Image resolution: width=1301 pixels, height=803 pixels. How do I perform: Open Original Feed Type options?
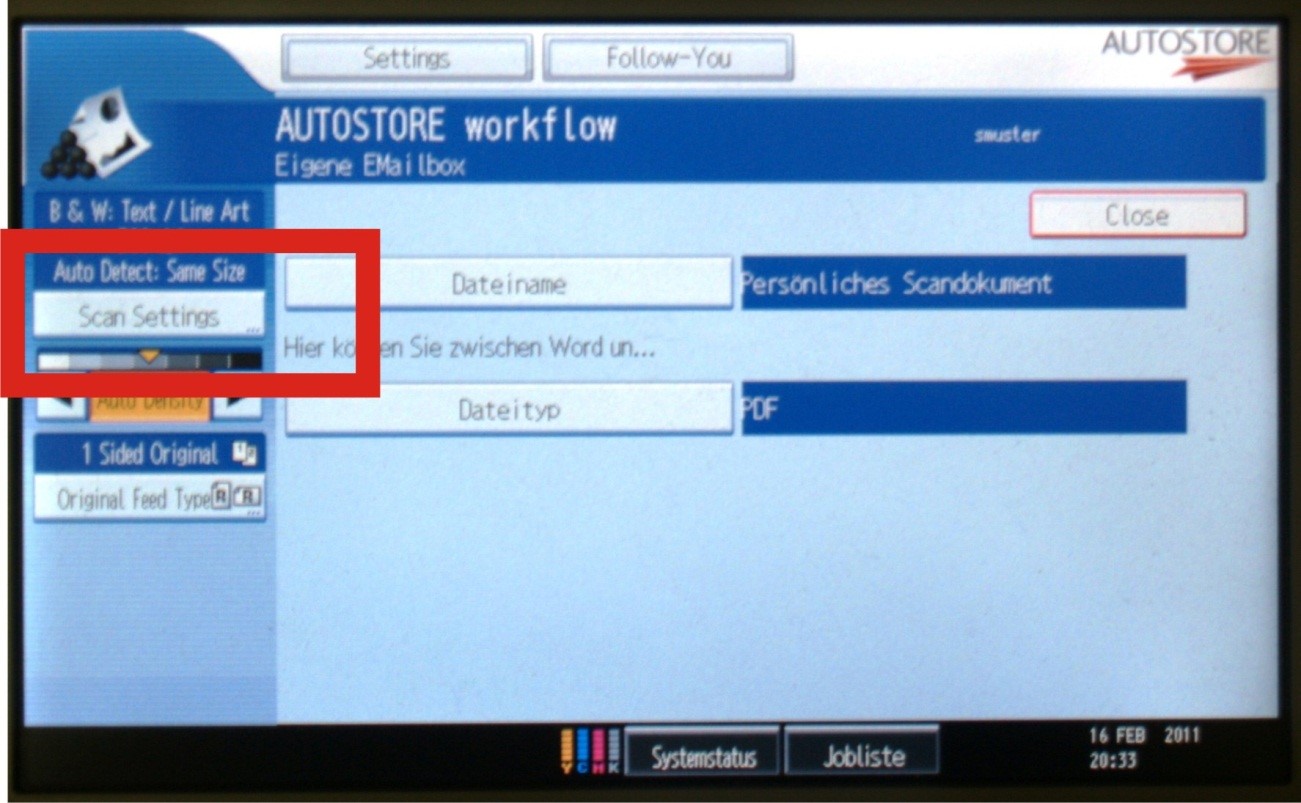(149, 499)
